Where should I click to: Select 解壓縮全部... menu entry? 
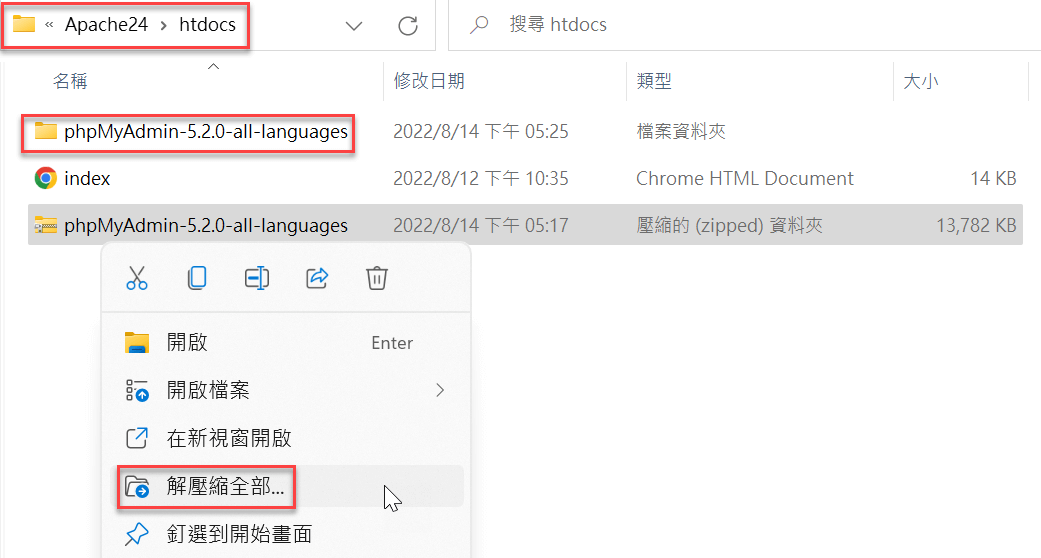coord(285,486)
